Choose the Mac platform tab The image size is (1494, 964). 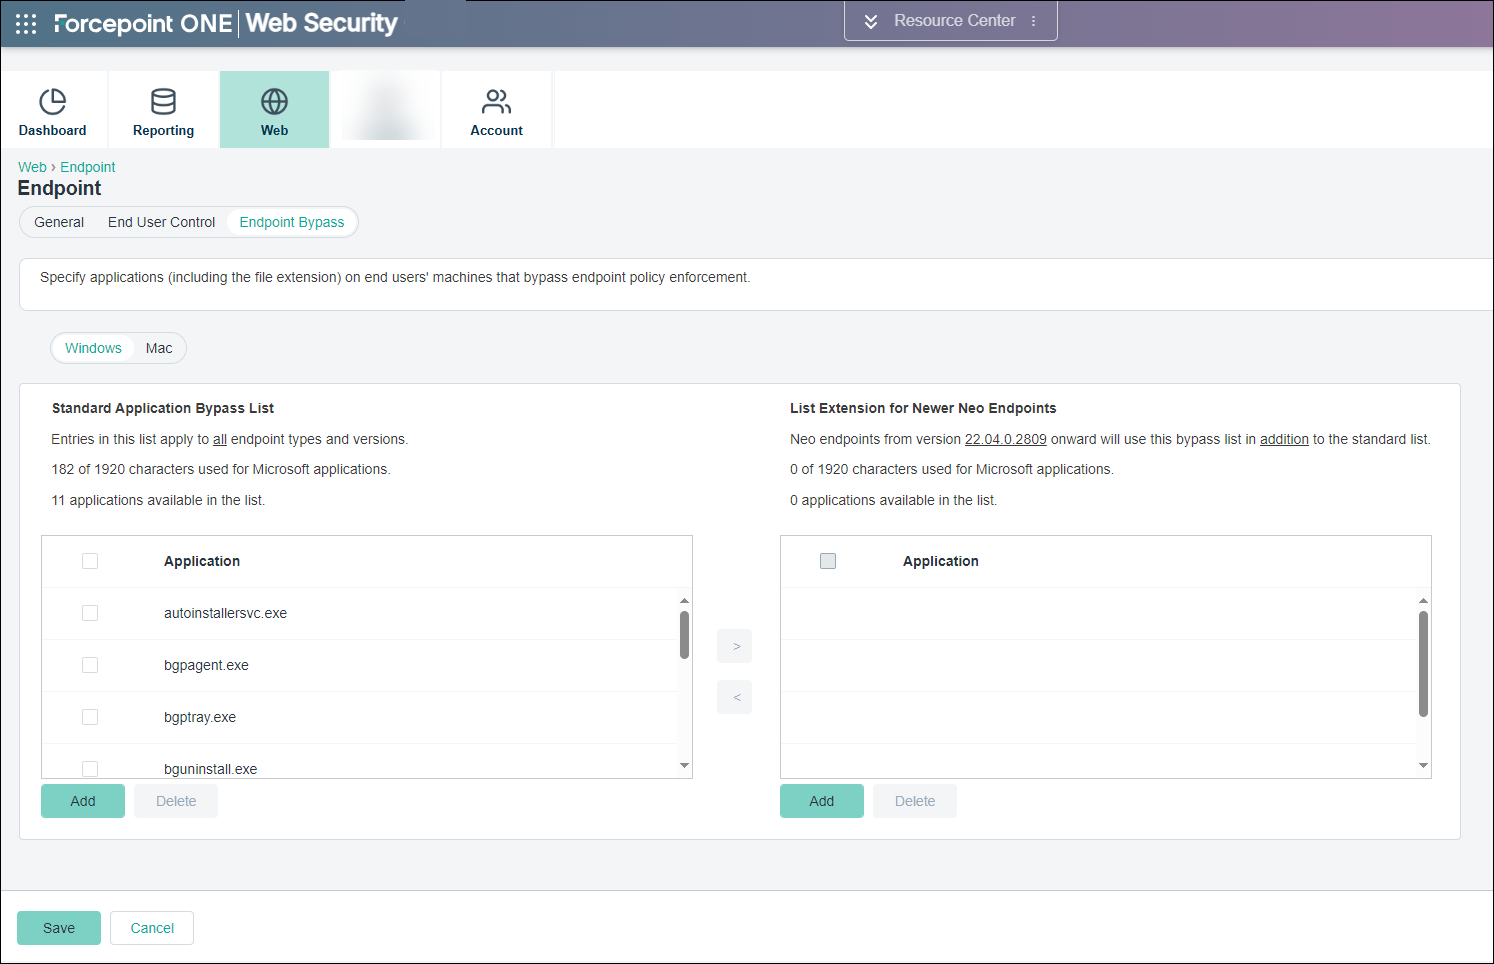click(159, 348)
